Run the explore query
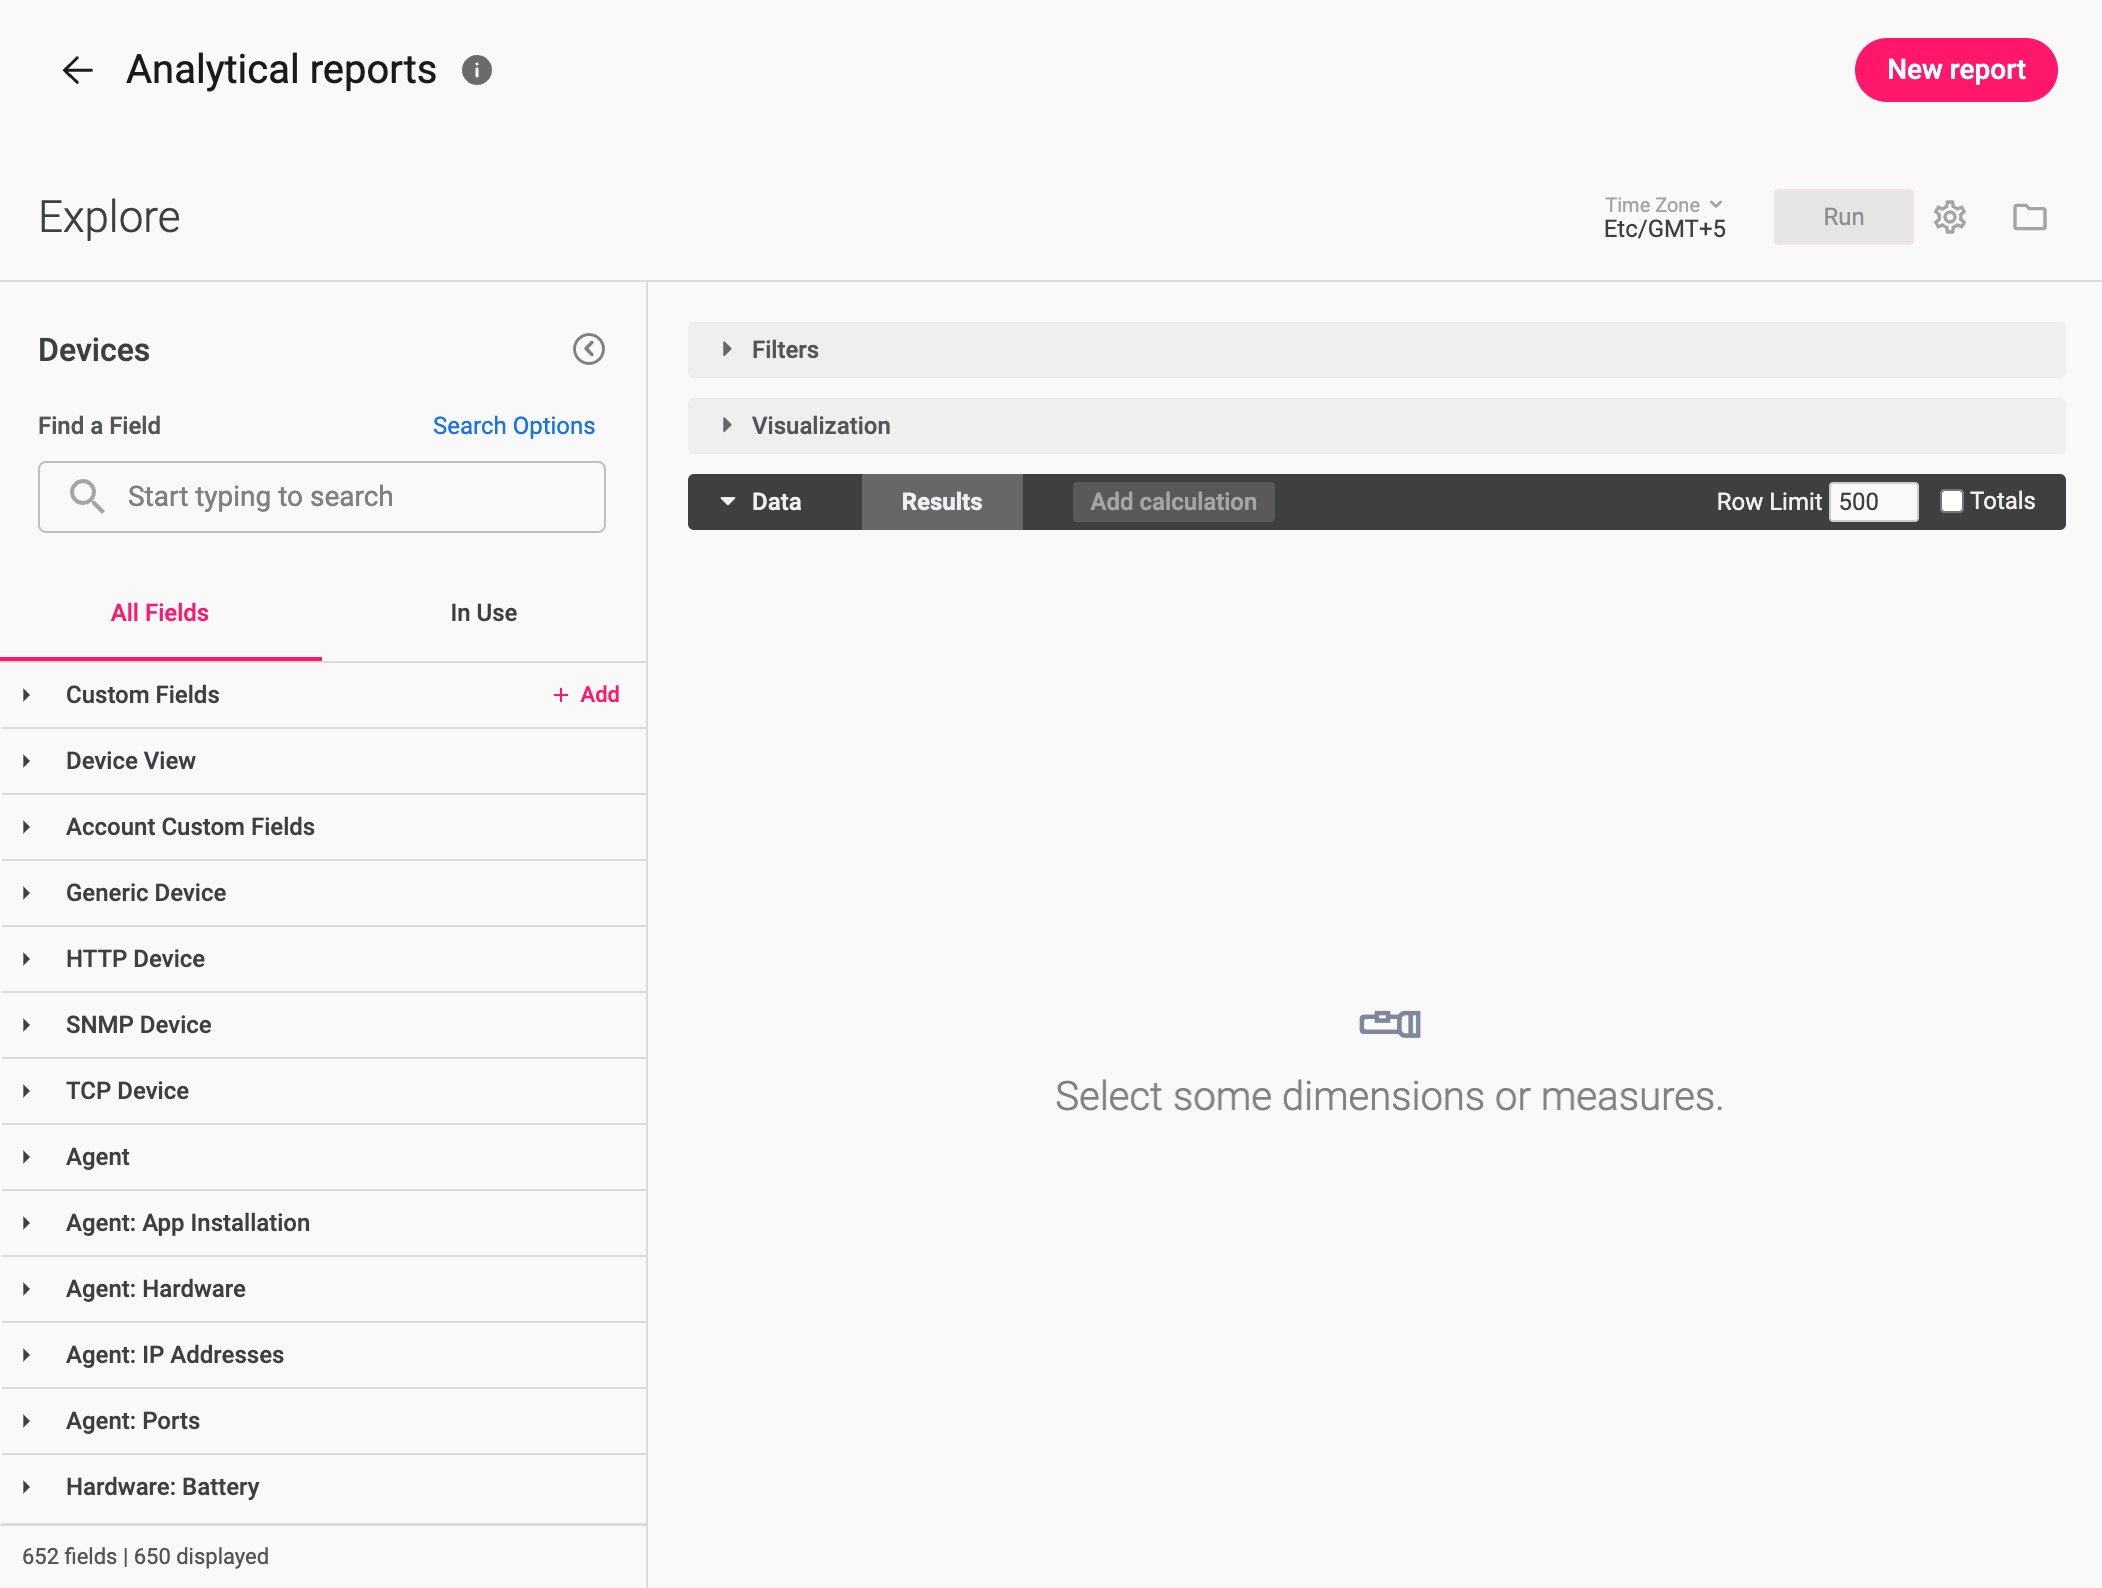The image size is (2102, 1588). tap(1843, 217)
